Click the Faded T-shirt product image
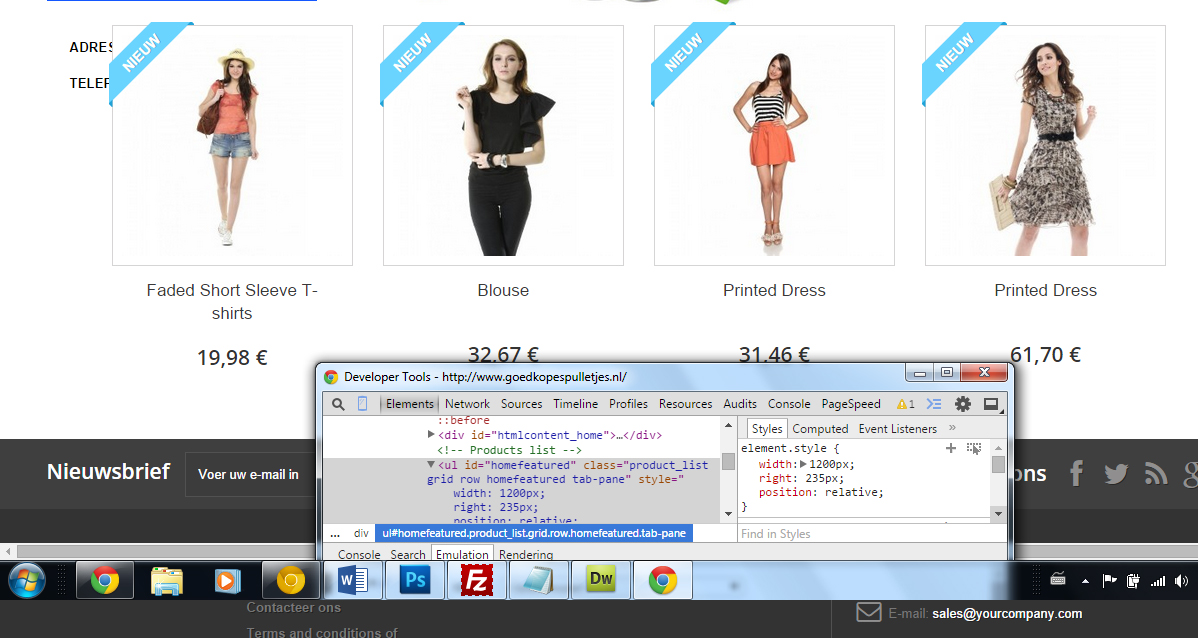Image resolution: width=1198 pixels, height=638 pixels. click(x=232, y=145)
